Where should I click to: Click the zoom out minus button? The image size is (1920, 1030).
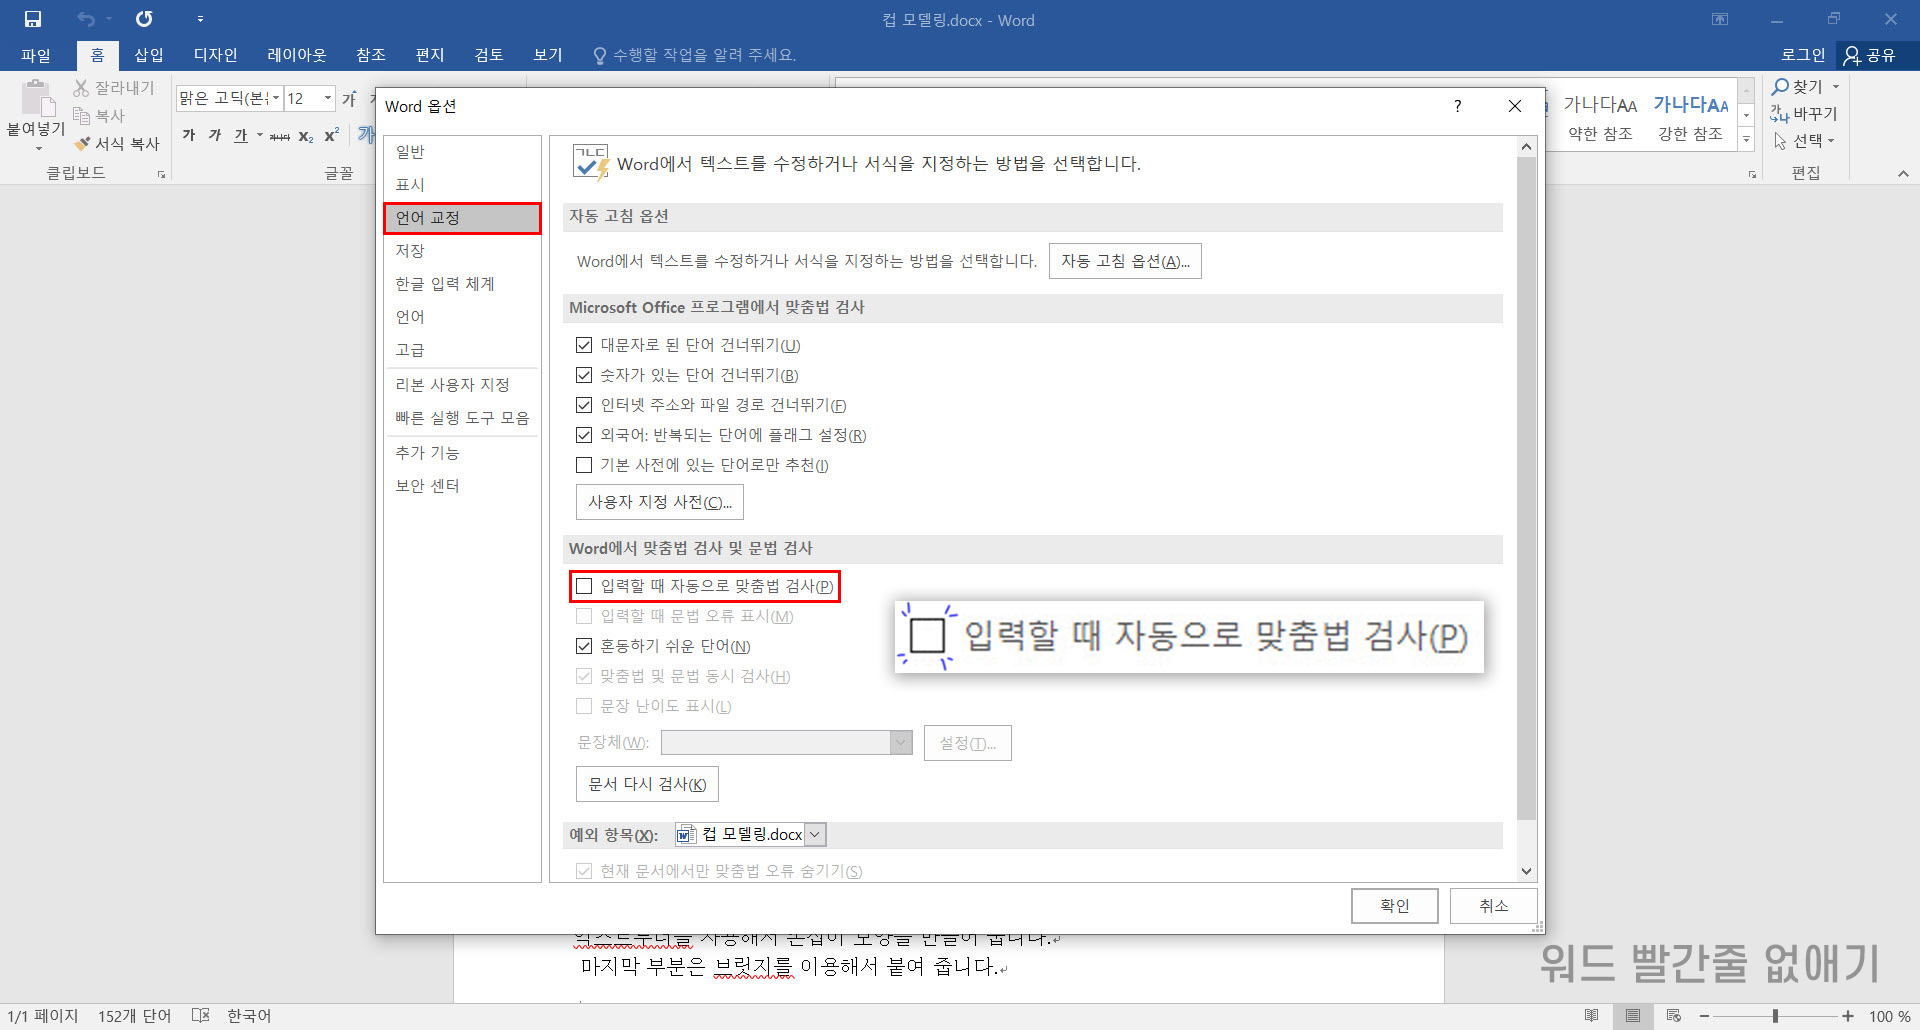coord(1704,1016)
